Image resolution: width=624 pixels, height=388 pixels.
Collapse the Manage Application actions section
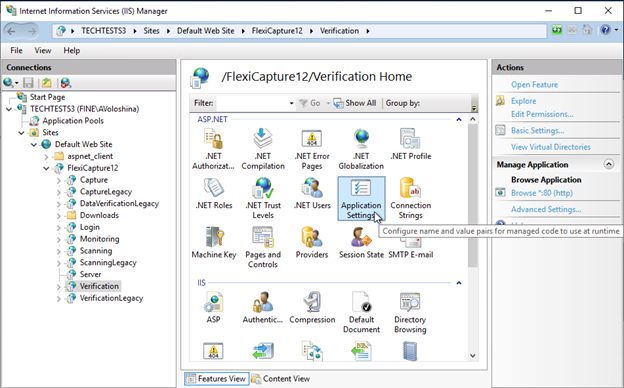point(608,164)
